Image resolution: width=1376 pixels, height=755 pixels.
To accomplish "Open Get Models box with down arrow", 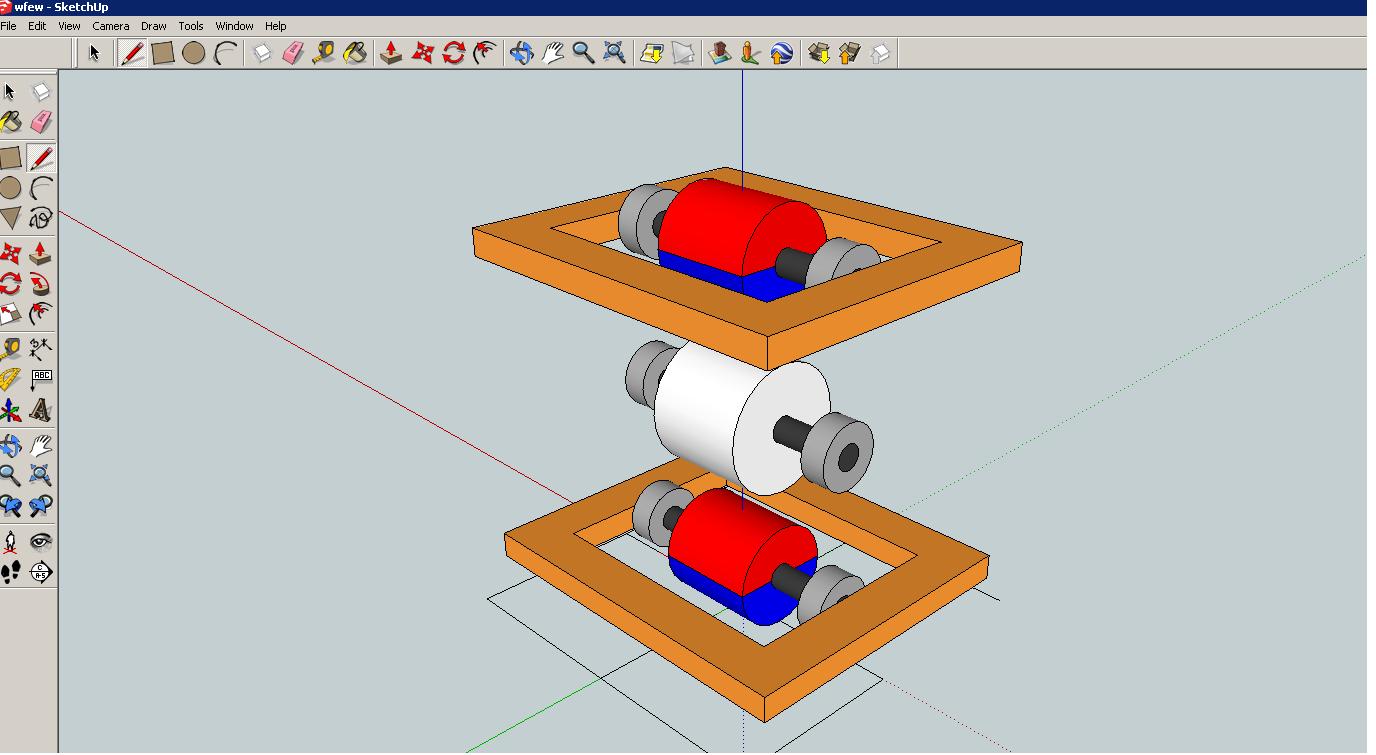I will (819, 53).
